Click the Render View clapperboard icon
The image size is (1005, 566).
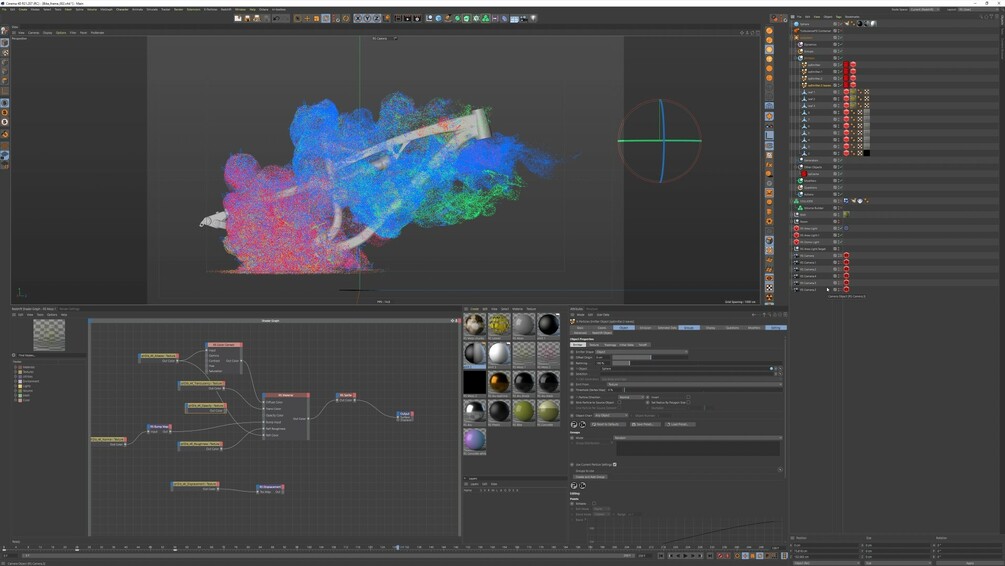tap(399, 19)
